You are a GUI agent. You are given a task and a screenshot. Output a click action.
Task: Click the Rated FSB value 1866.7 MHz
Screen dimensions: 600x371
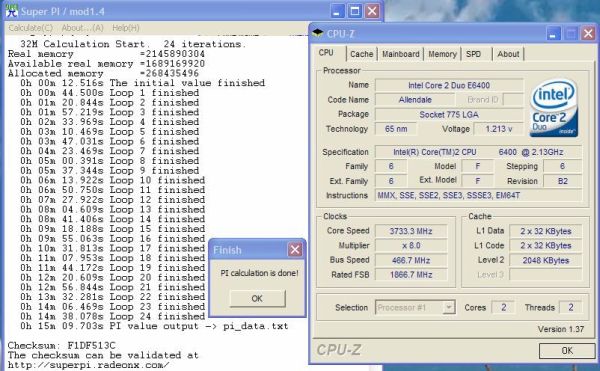[411, 275]
